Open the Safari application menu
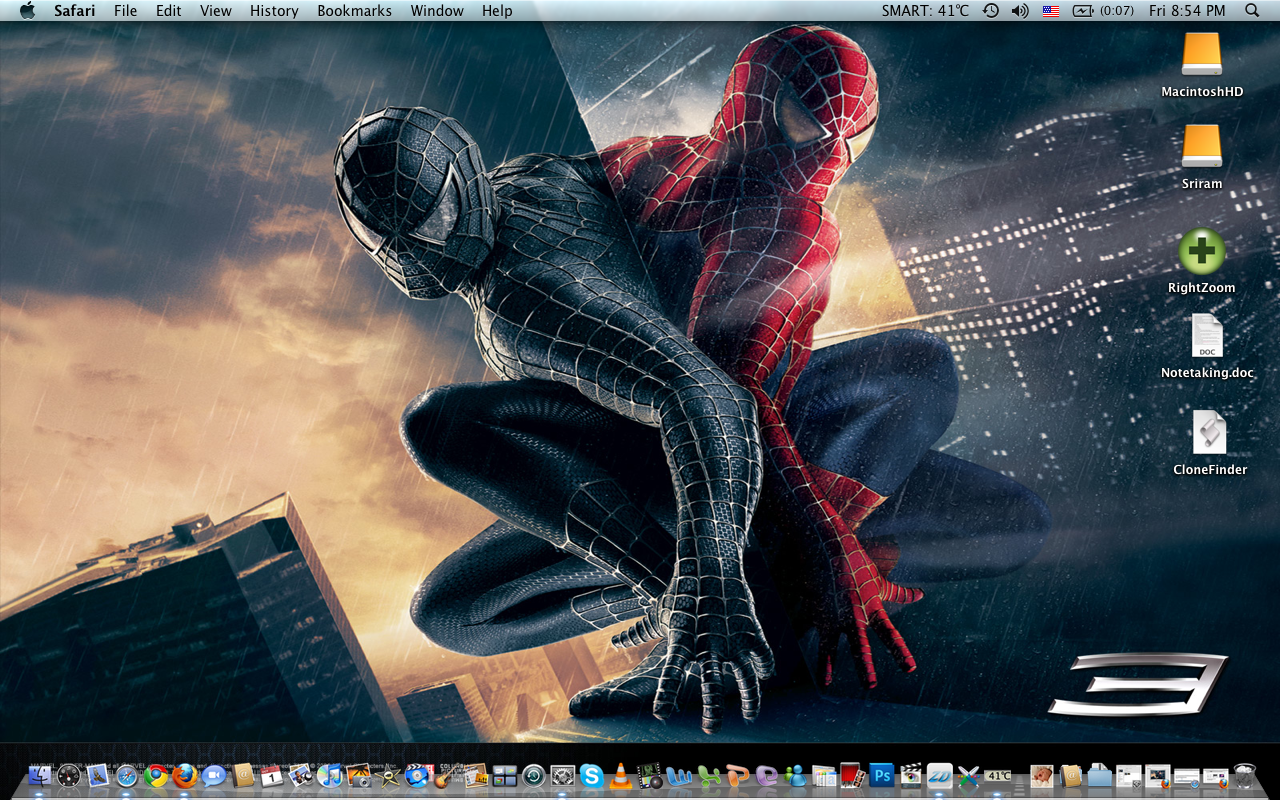Image resolution: width=1280 pixels, height=800 pixels. tap(75, 11)
